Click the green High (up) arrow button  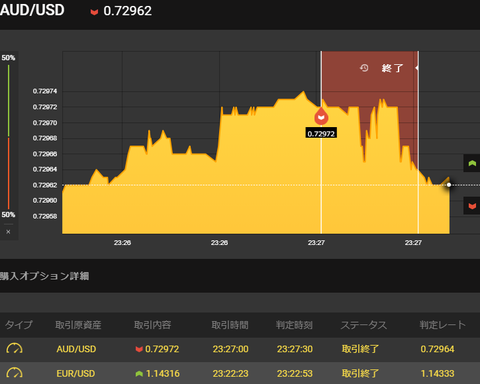472,163
